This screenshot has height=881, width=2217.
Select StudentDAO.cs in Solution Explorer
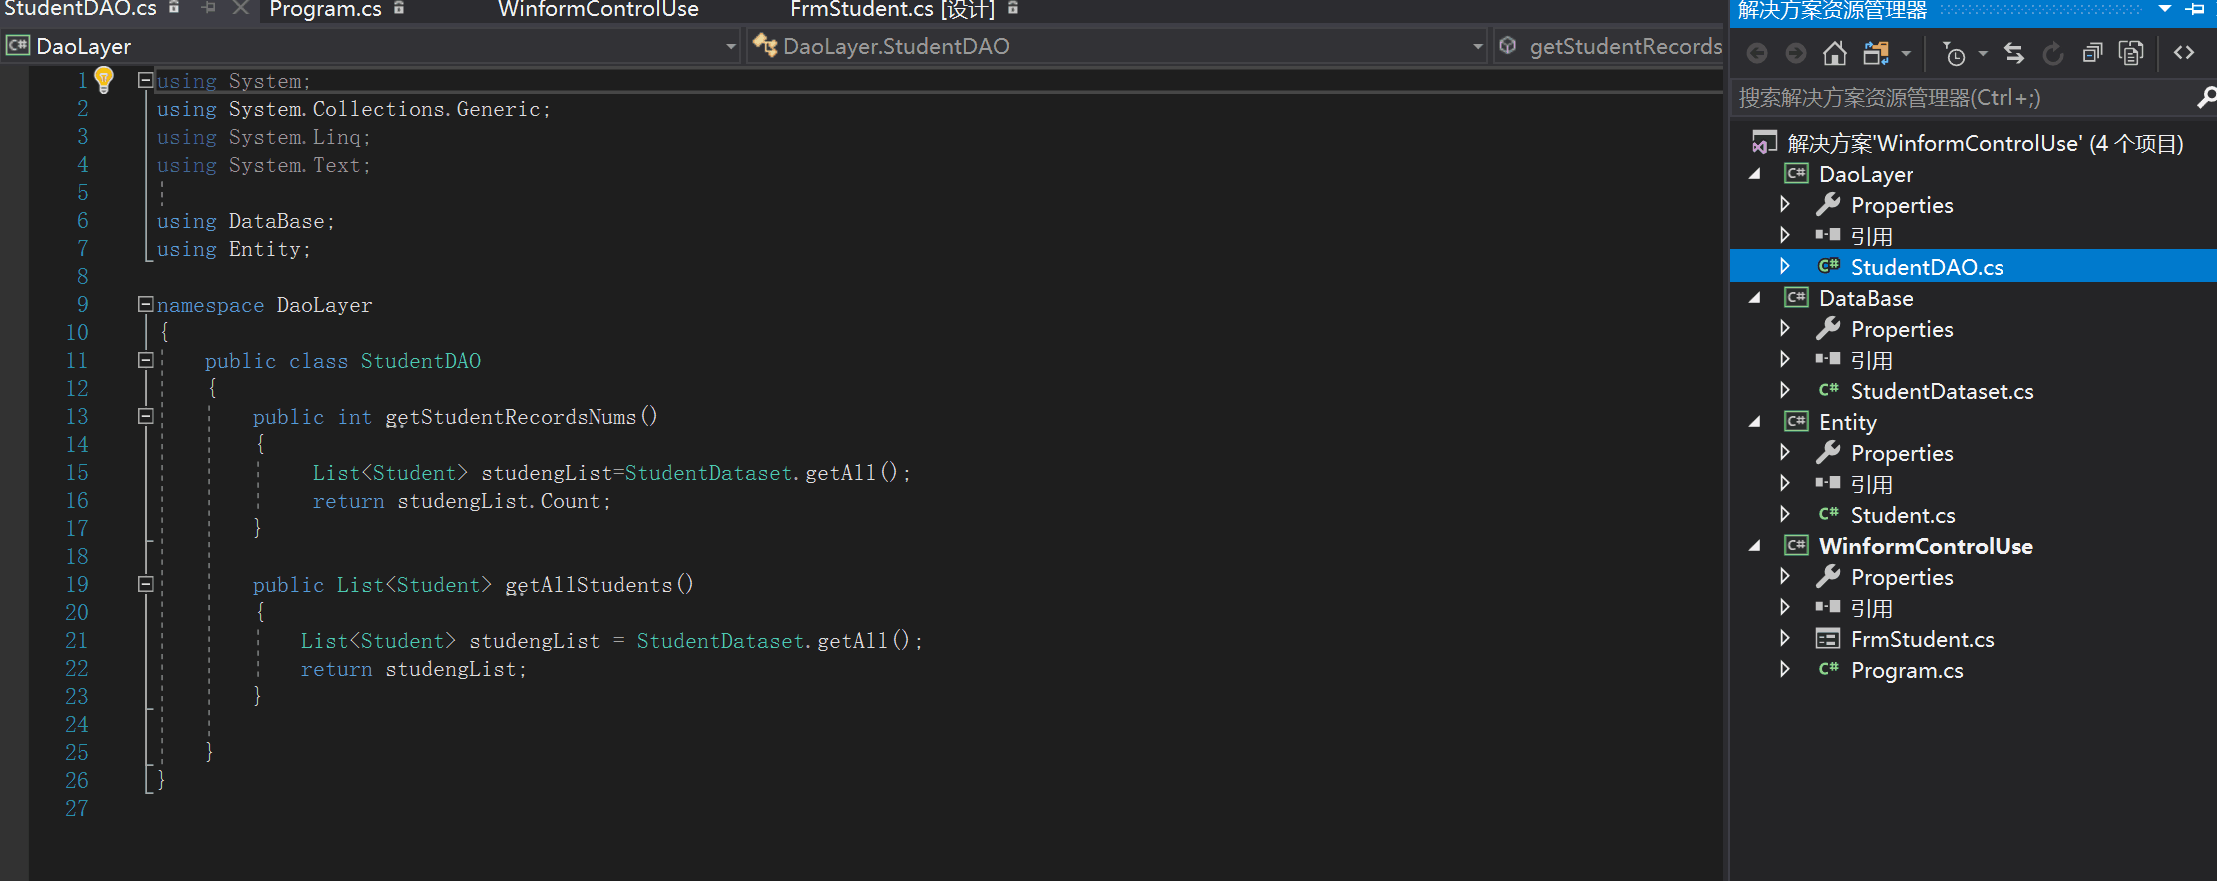coord(1927,267)
